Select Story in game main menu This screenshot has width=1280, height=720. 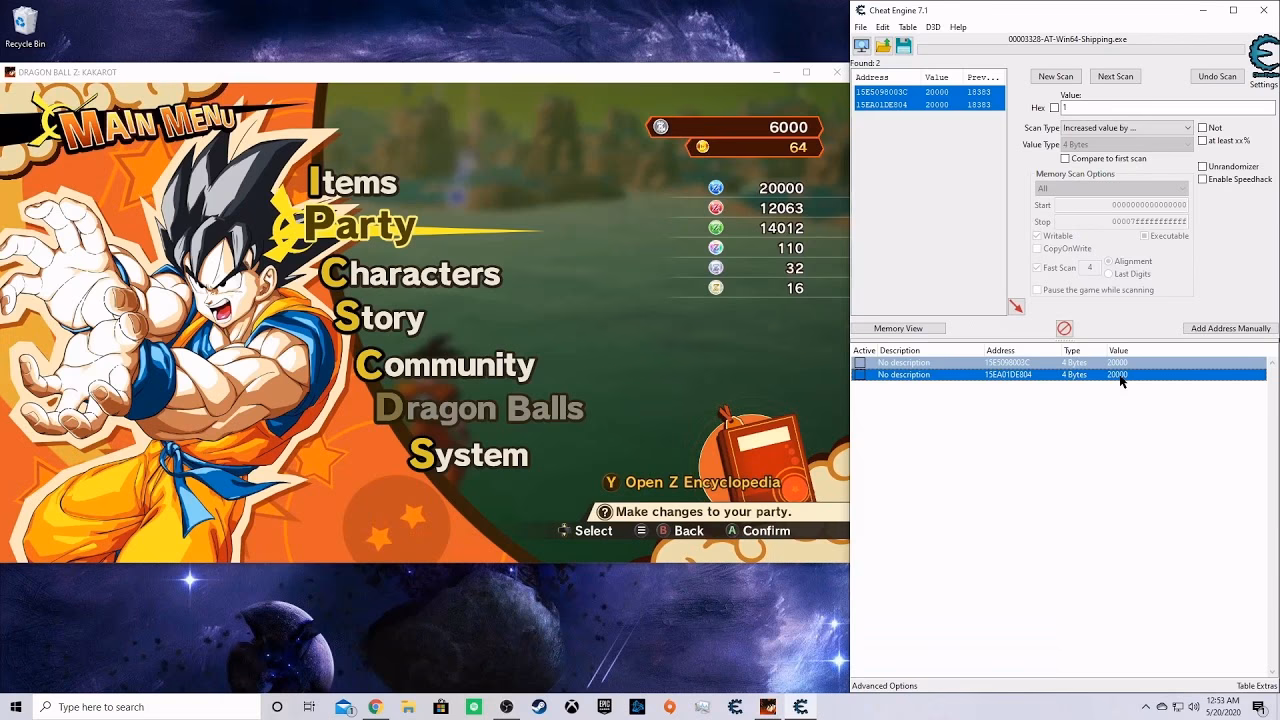click(x=379, y=317)
